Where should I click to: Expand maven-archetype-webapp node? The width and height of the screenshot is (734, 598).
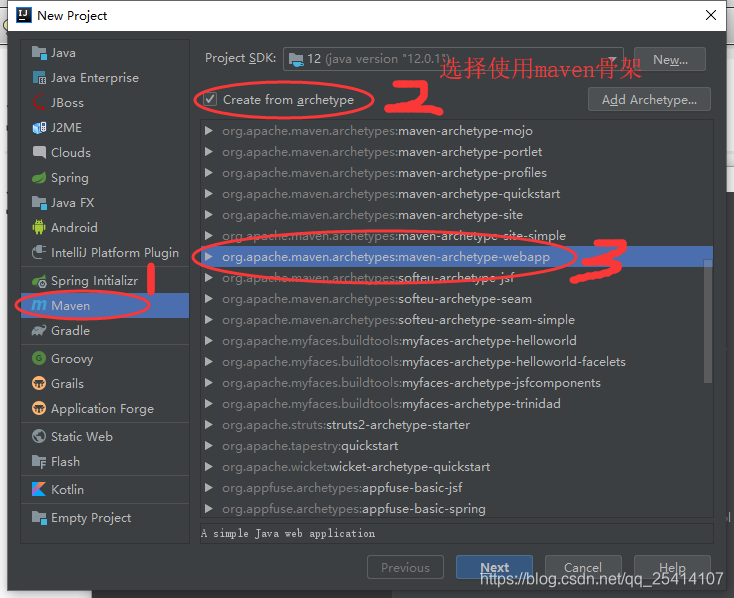[209, 257]
